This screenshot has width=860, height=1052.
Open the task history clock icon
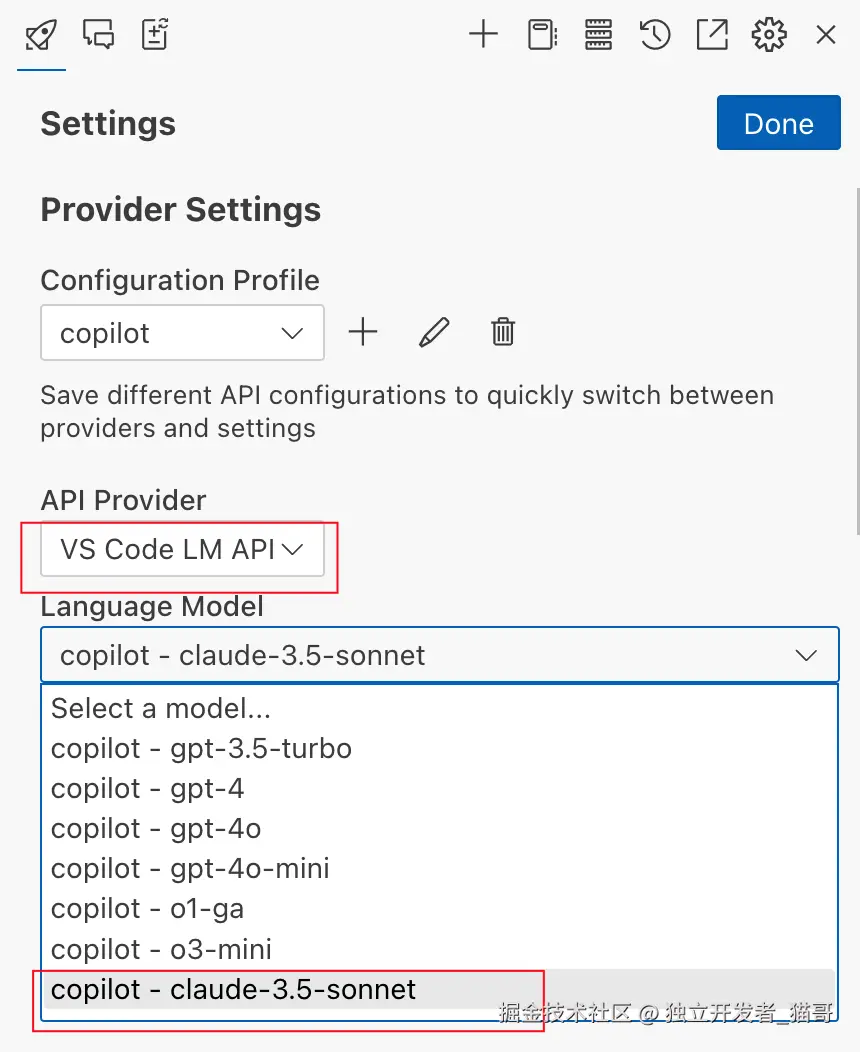pos(655,35)
